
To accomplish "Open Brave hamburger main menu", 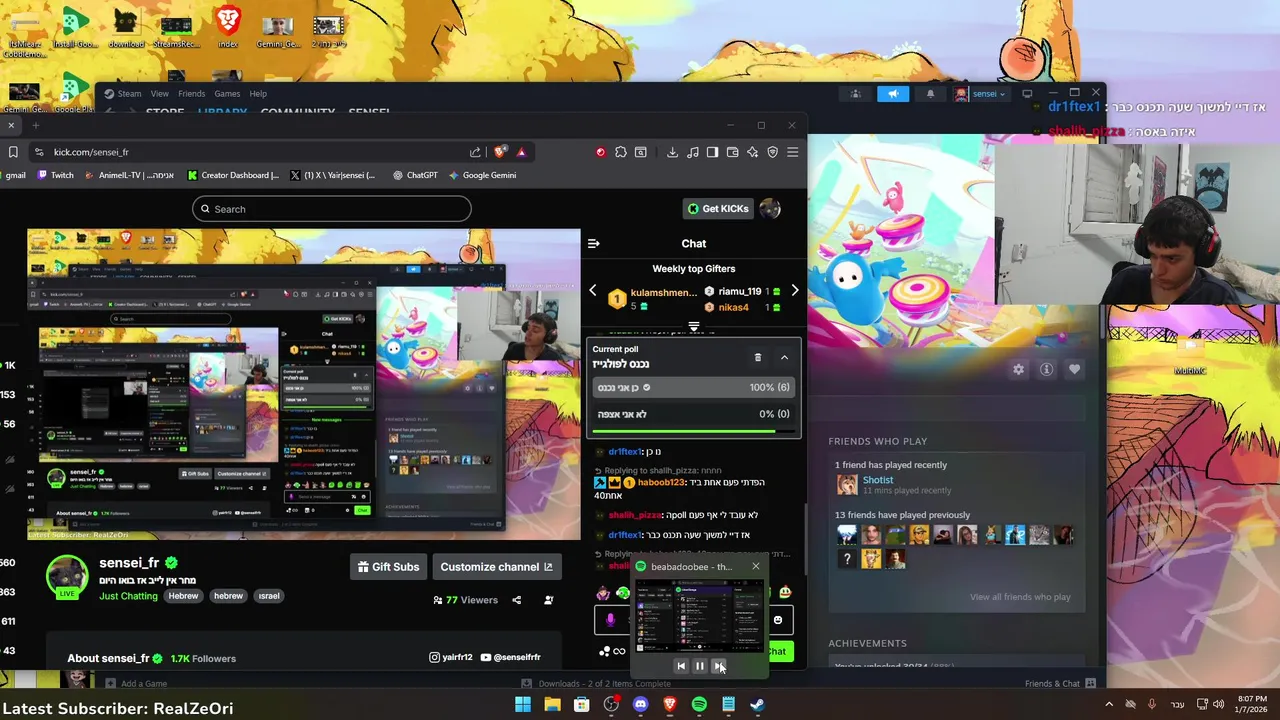I will coord(792,152).
